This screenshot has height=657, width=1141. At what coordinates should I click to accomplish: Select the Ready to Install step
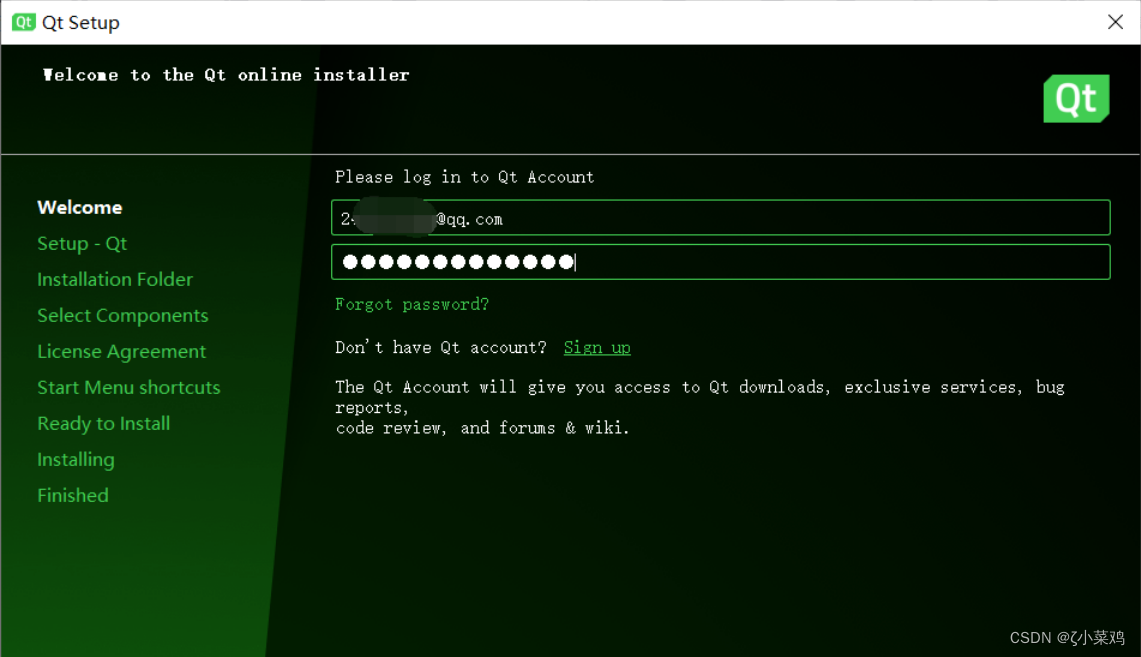[x=104, y=423]
